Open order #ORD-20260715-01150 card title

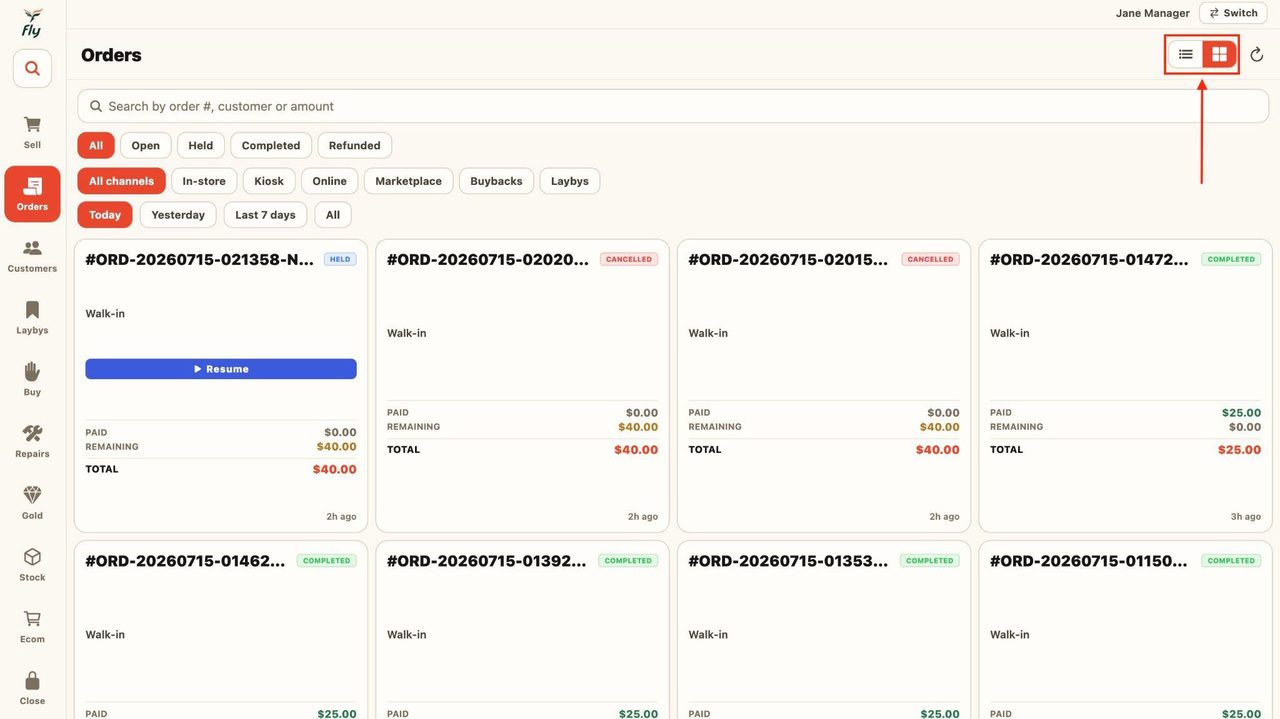pos(1091,561)
